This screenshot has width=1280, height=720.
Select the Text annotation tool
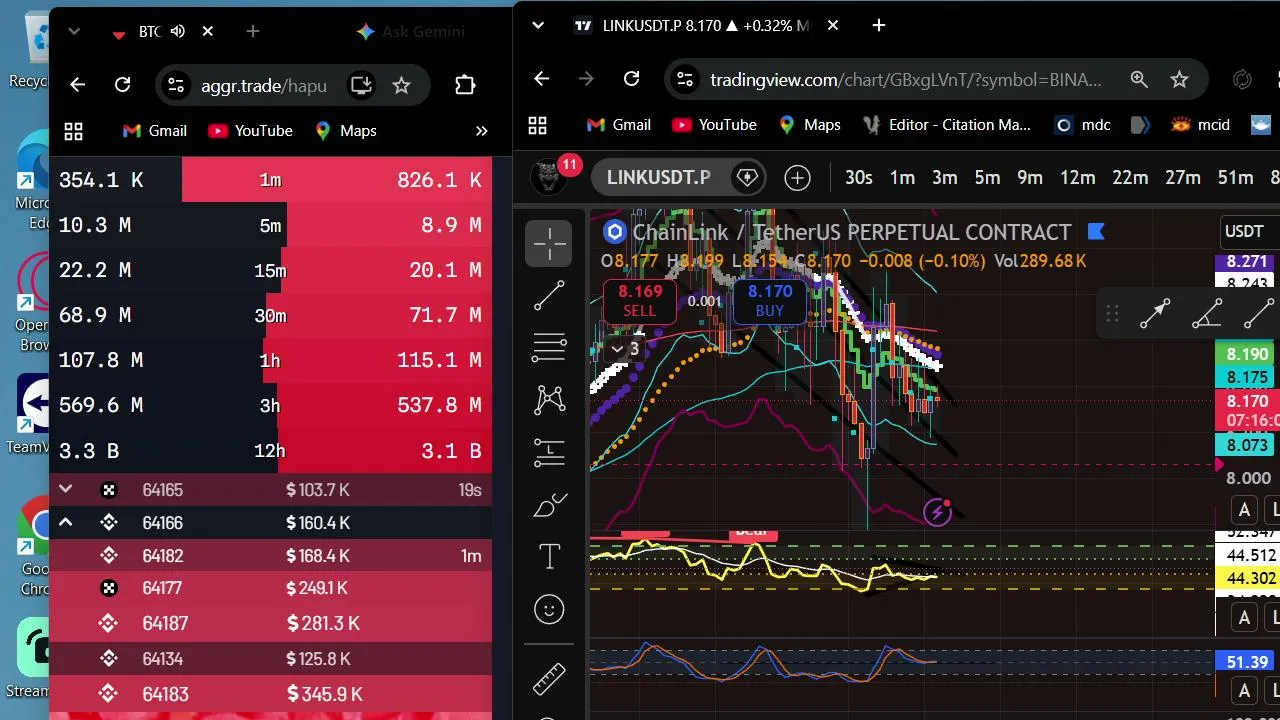pos(549,557)
